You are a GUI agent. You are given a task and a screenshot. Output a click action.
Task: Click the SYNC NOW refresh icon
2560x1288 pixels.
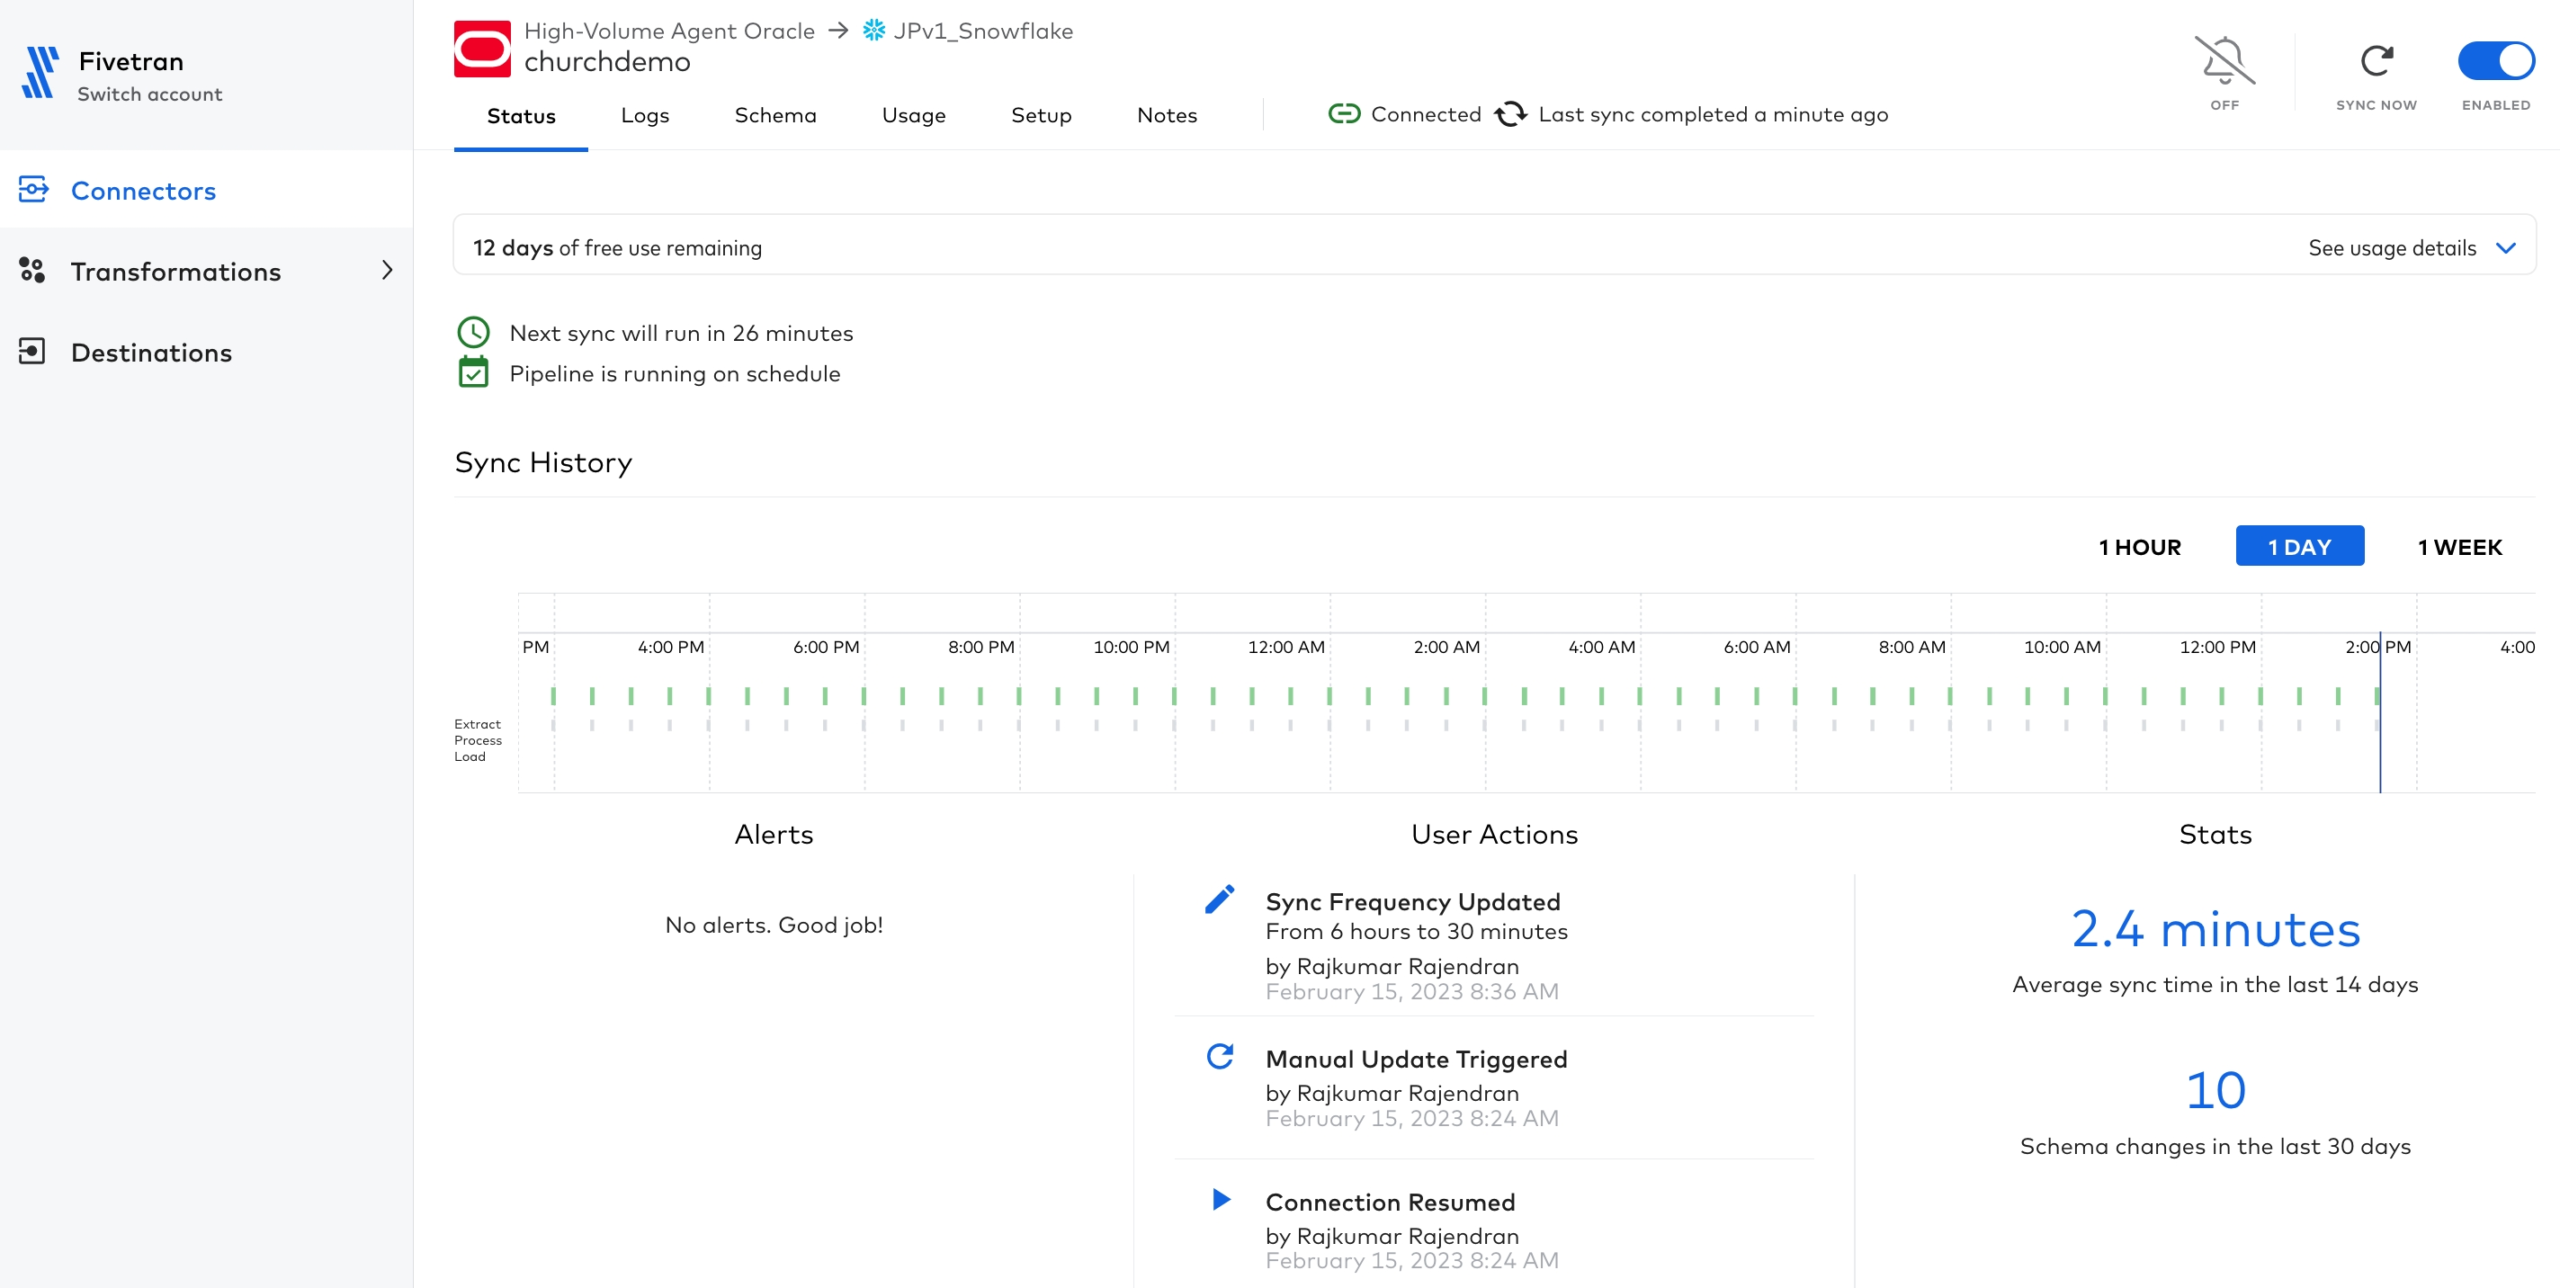tap(2378, 59)
